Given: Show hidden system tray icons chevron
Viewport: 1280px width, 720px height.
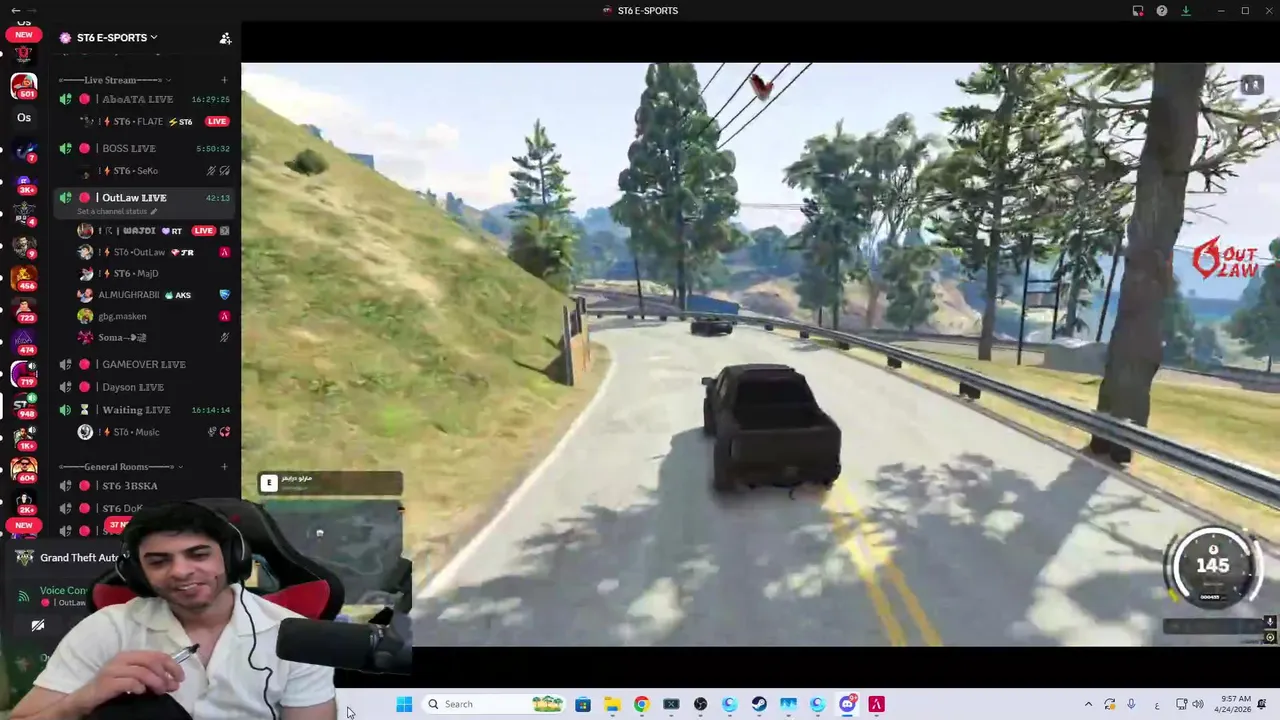Looking at the screenshot, I should [1088, 704].
